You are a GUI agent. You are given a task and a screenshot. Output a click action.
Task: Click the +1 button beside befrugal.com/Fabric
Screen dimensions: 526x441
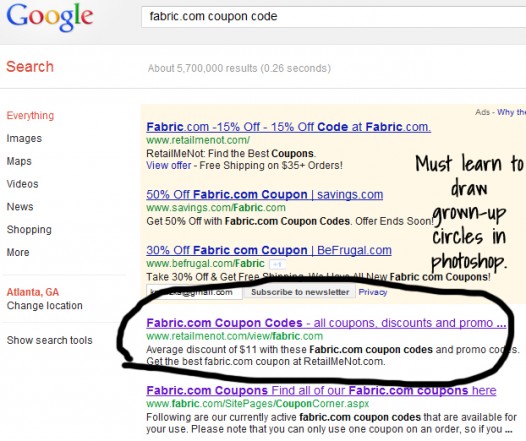click(x=277, y=264)
